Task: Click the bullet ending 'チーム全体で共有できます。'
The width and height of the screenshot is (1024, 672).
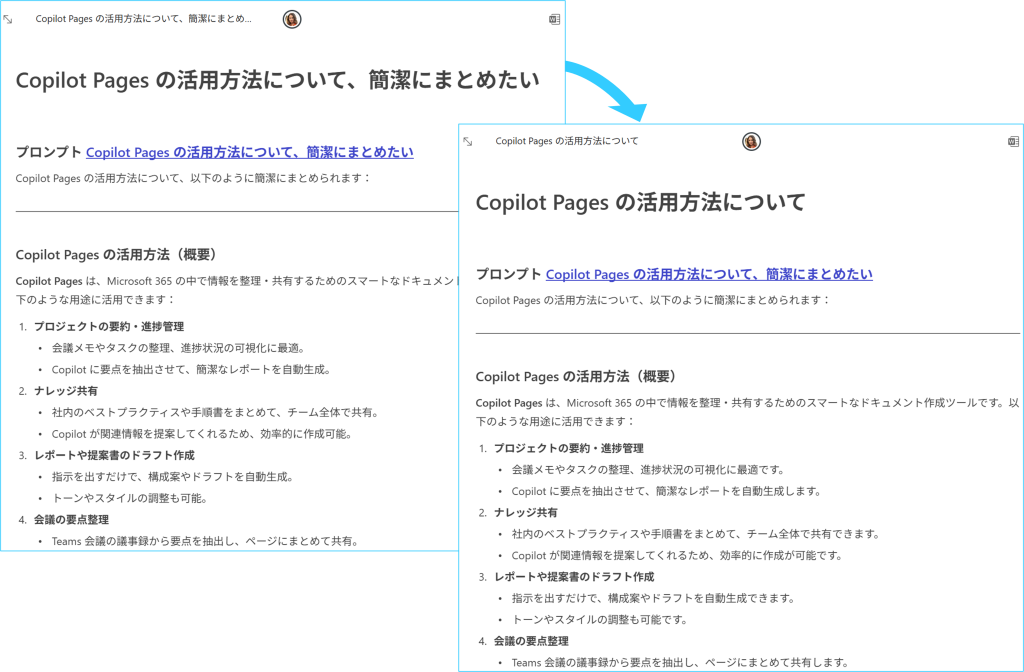Action: click(x=696, y=534)
